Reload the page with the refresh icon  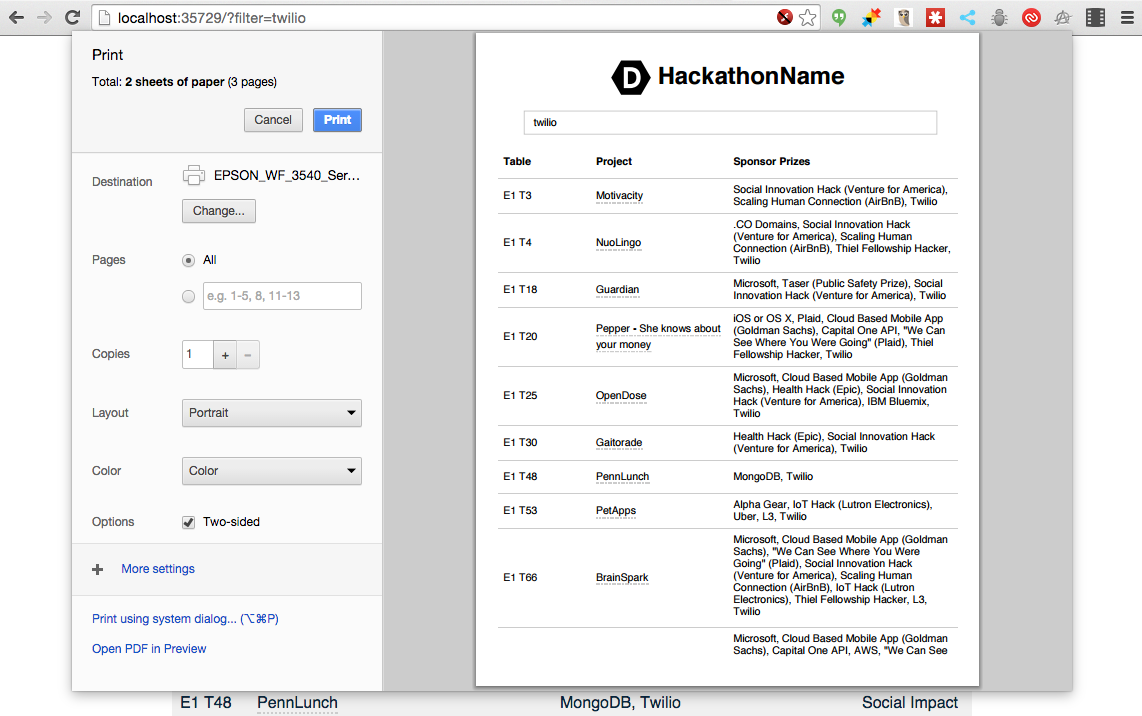pyautogui.click(x=72, y=17)
